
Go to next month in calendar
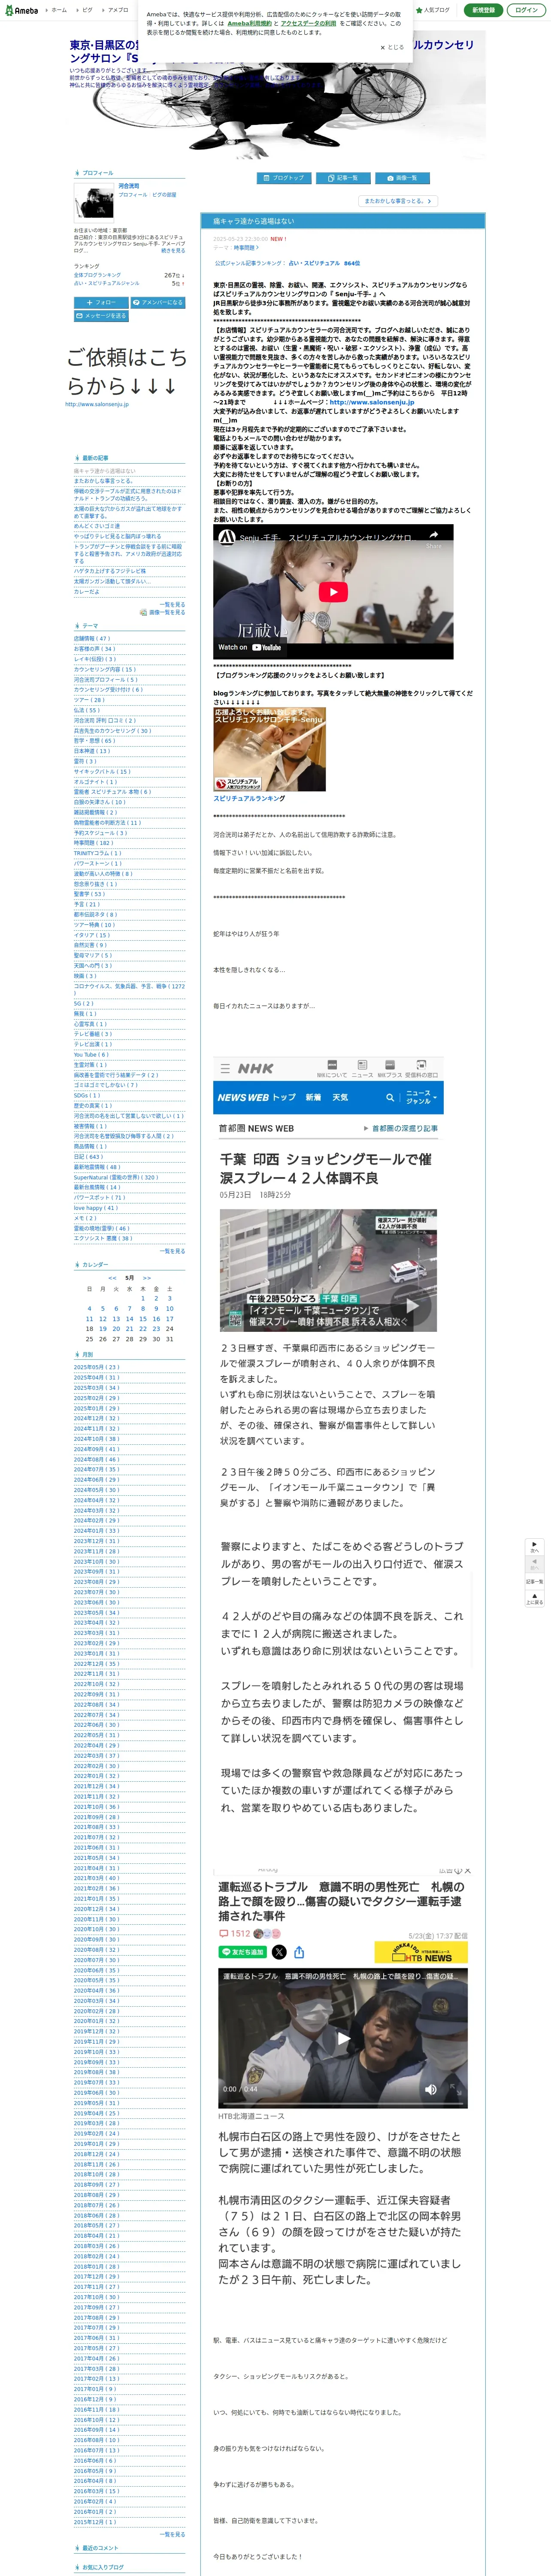[x=147, y=1278]
